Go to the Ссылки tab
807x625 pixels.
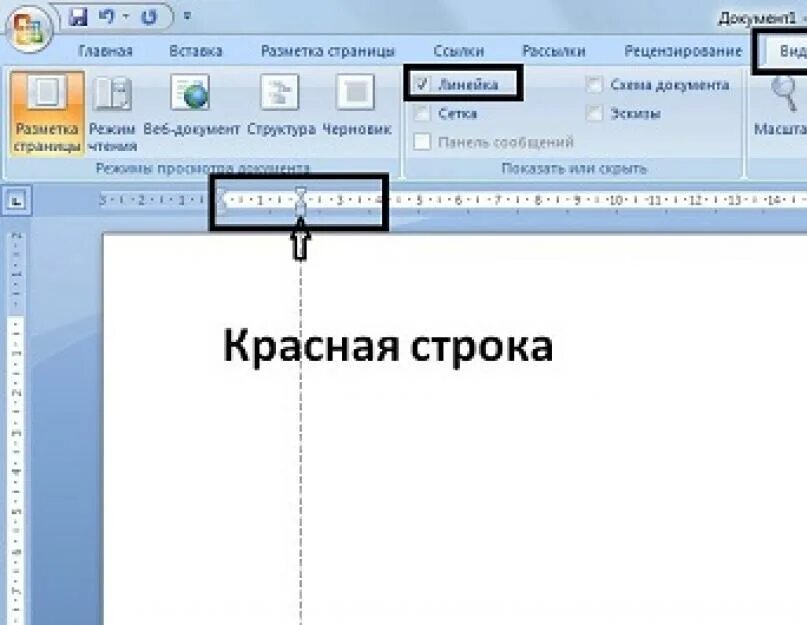[459, 51]
